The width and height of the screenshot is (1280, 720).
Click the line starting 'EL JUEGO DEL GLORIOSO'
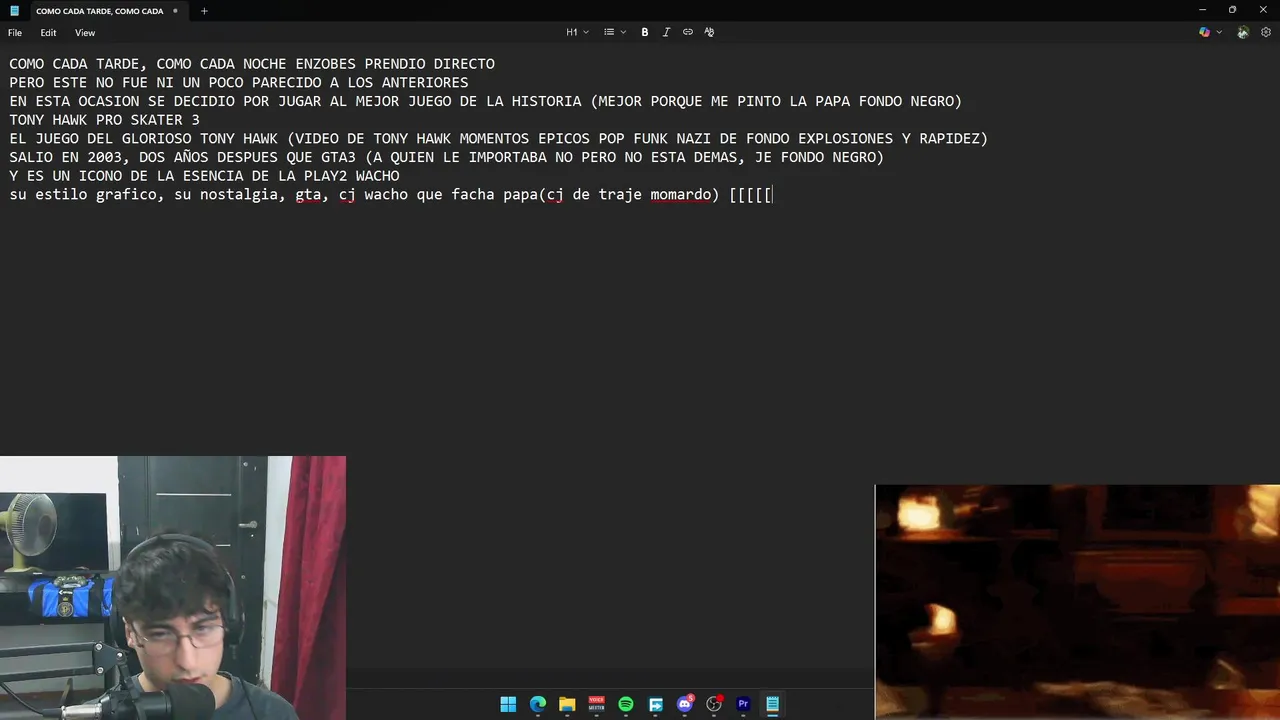(499, 139)
